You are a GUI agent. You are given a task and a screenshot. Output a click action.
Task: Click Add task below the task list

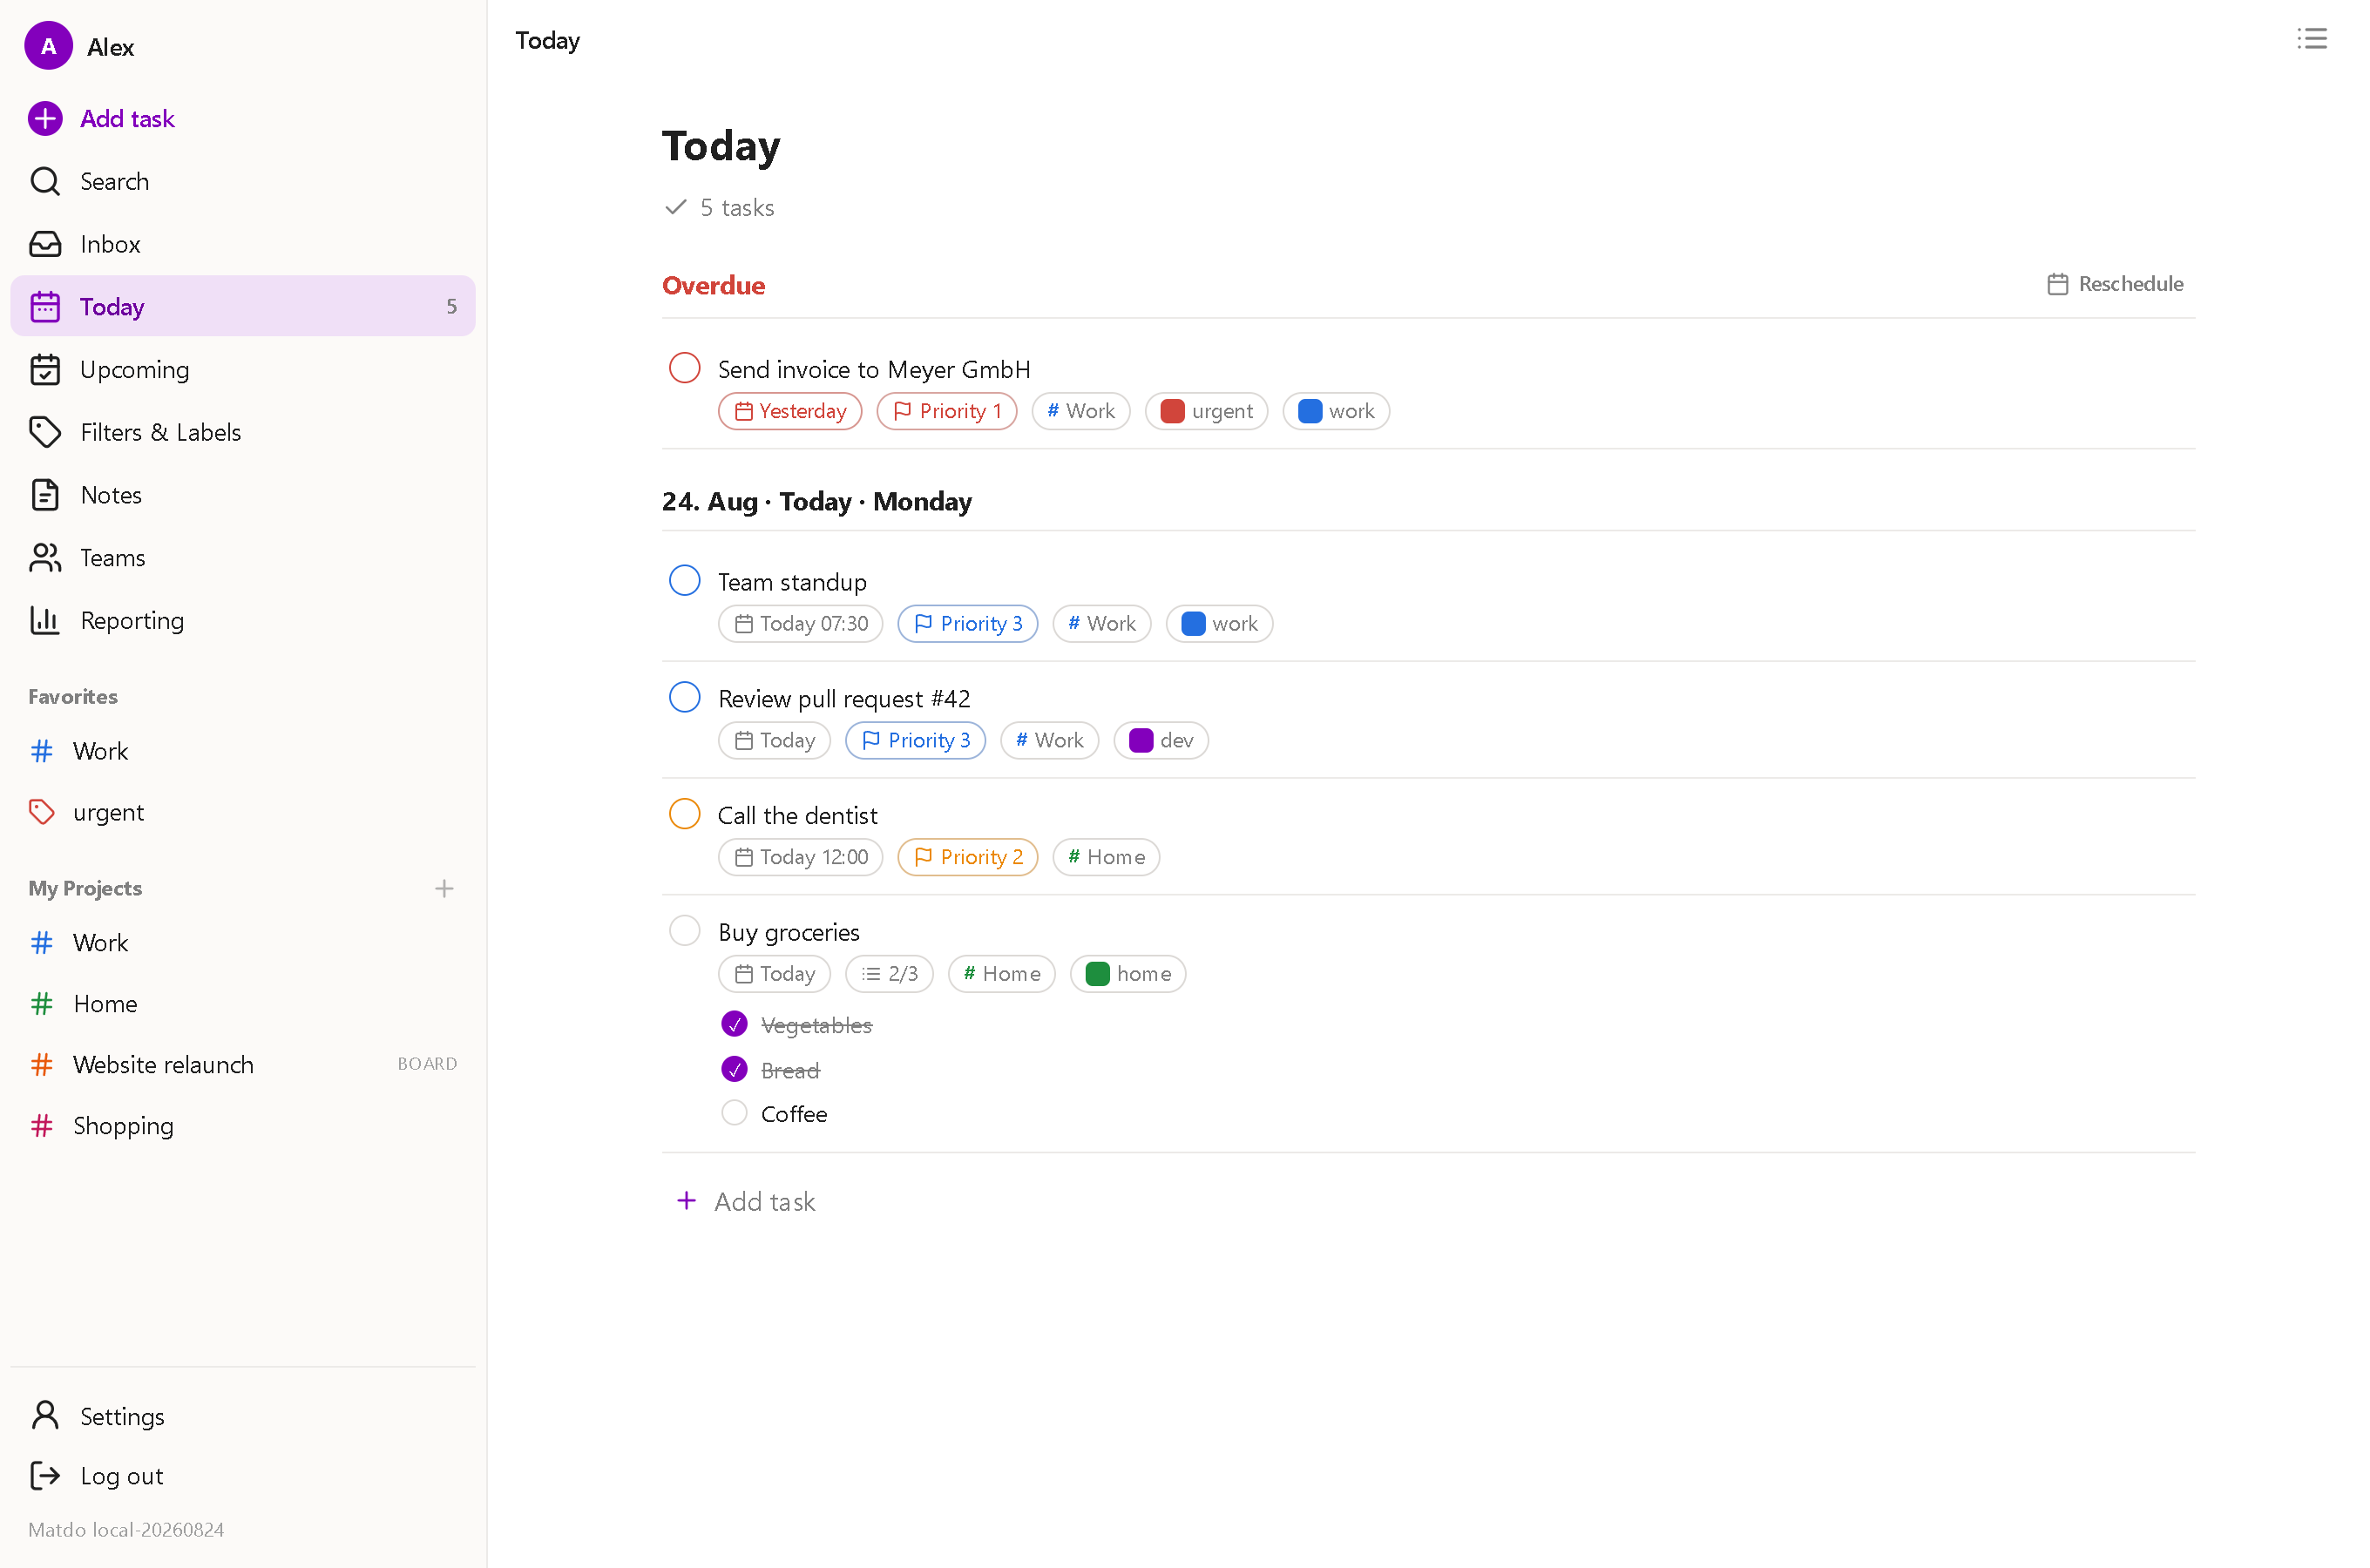pos(746,1201)
